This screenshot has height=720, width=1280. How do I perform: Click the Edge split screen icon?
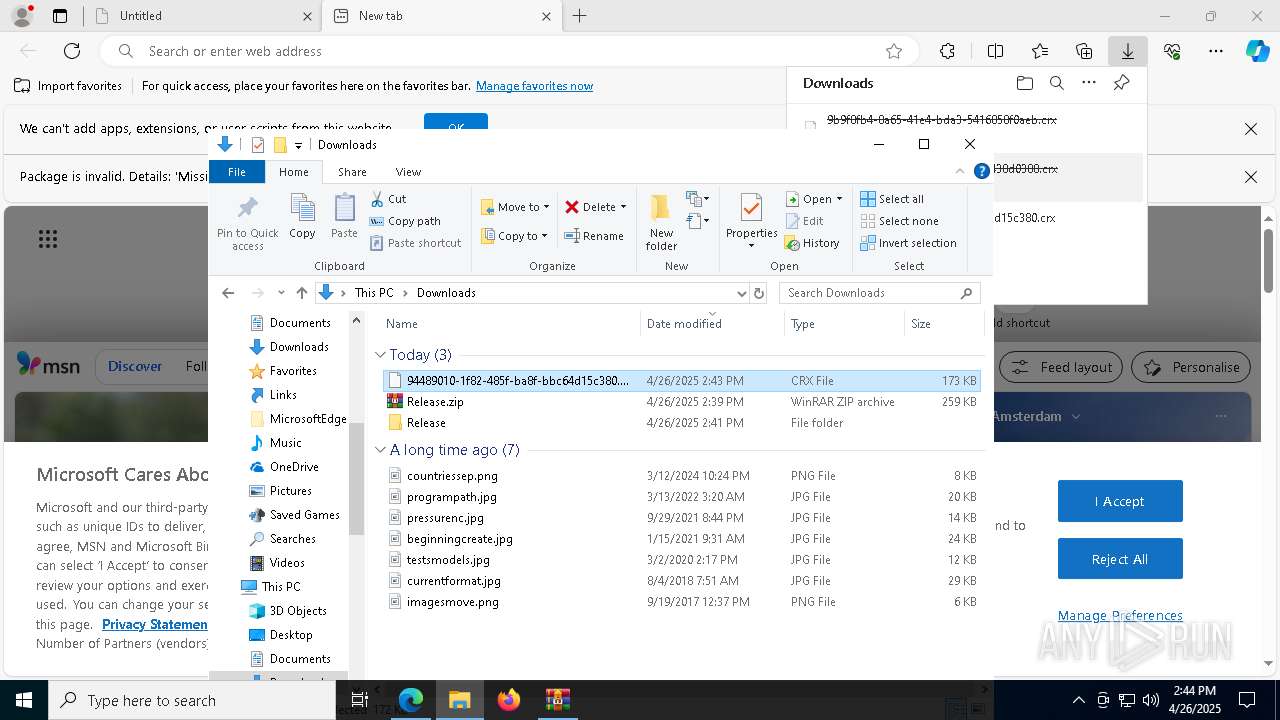click(x=995, y=51)
